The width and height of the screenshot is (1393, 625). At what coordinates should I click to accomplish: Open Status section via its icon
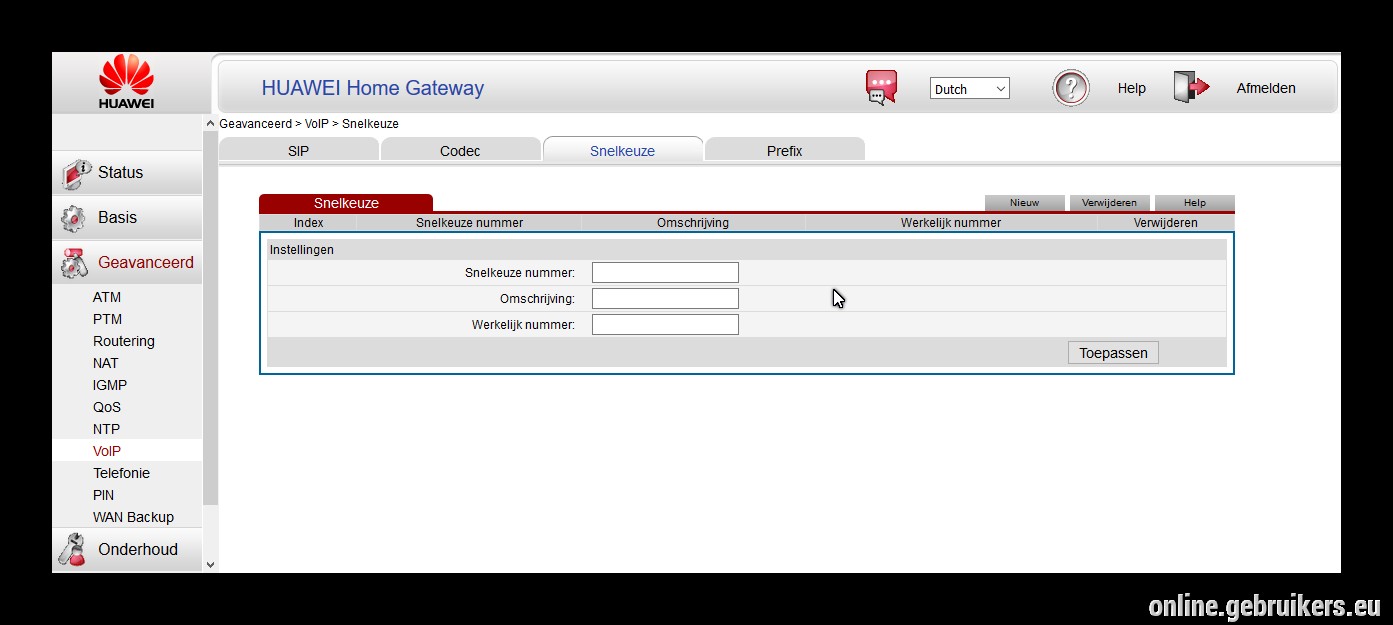click(76, 173)
